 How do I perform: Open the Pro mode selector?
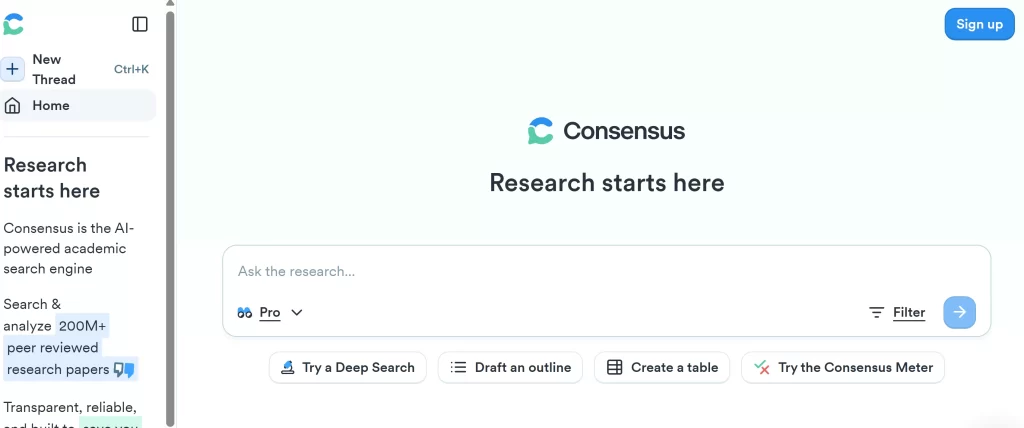270,312
